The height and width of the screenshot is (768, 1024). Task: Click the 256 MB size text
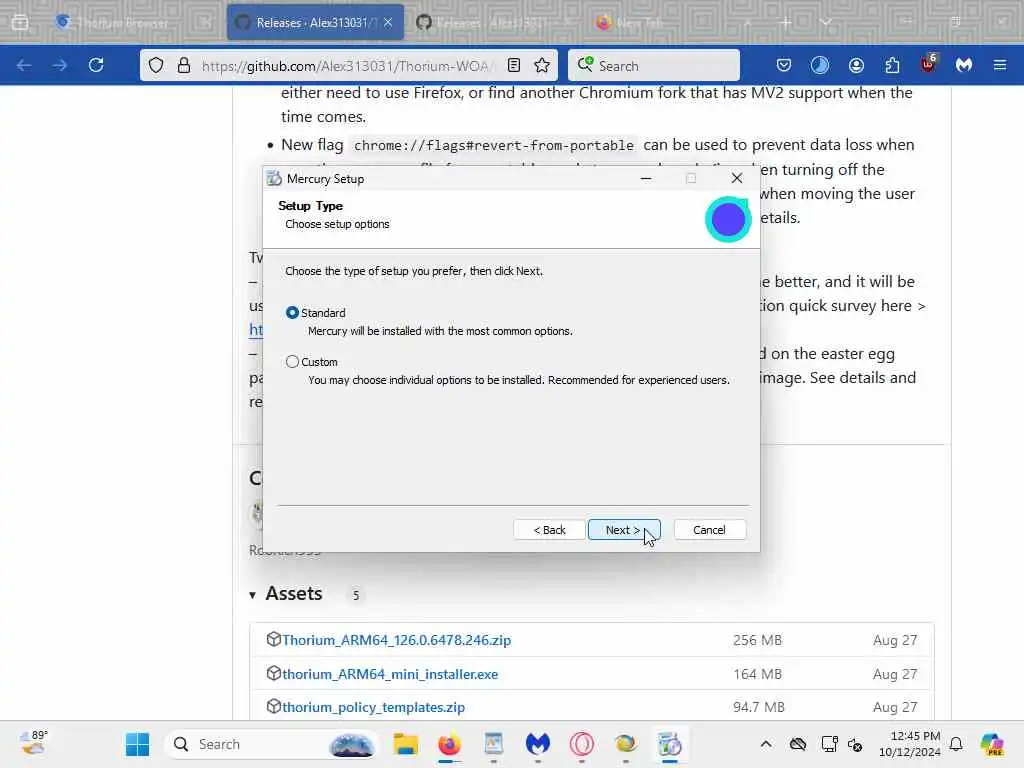(757, 640)
